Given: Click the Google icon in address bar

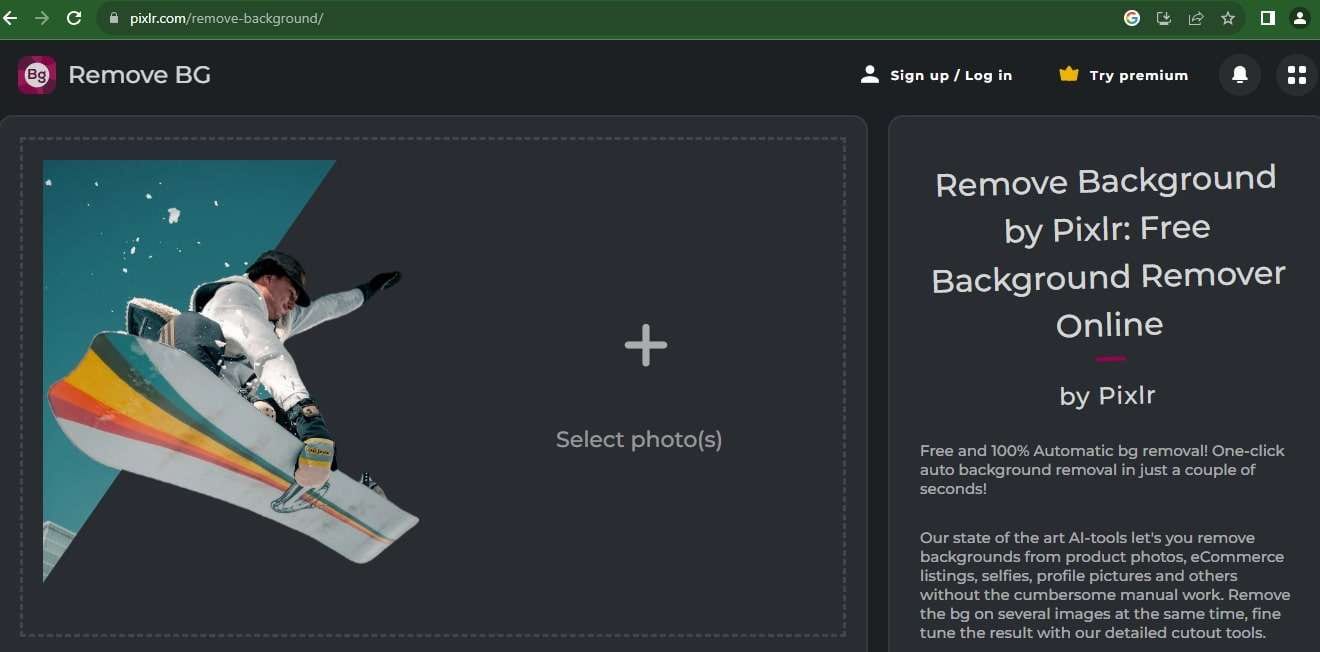Looking at the screenshot, I should tap(1132, 18).
